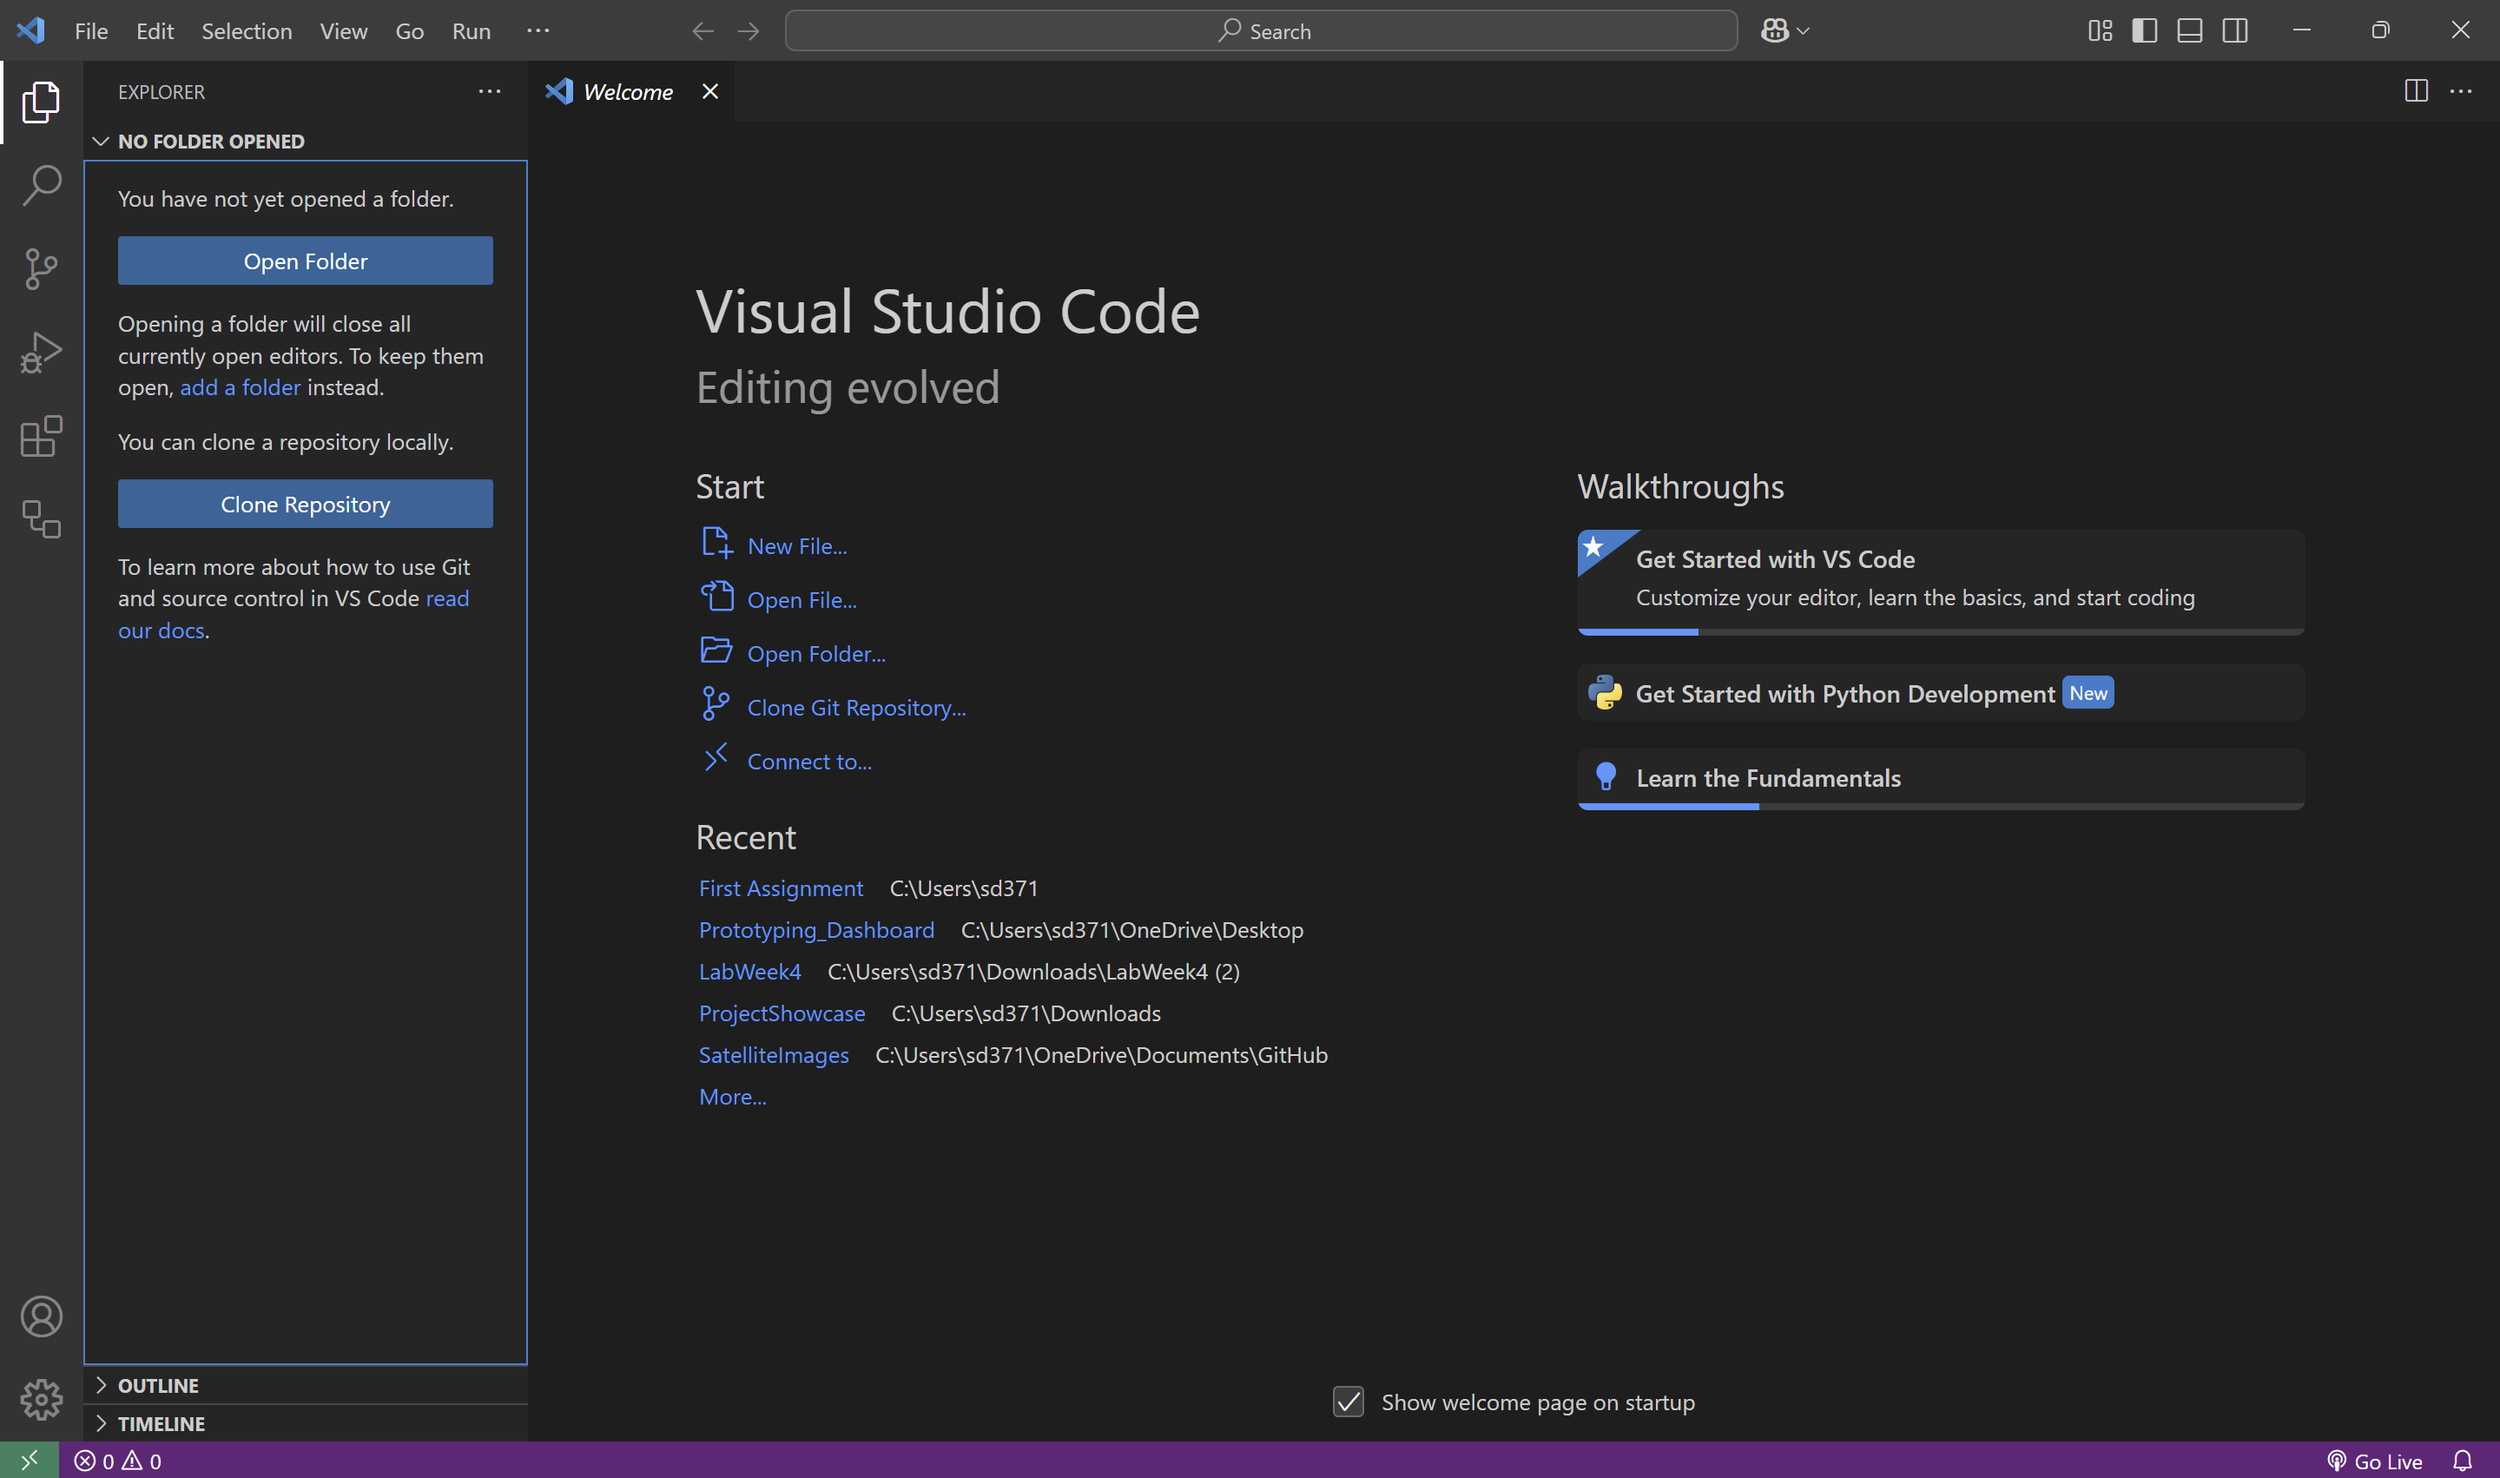Open recent ProjectShowcase folder
Image resolution: width=2500 pixels, height=1478 pixels.
click(x=782, y=1013)
